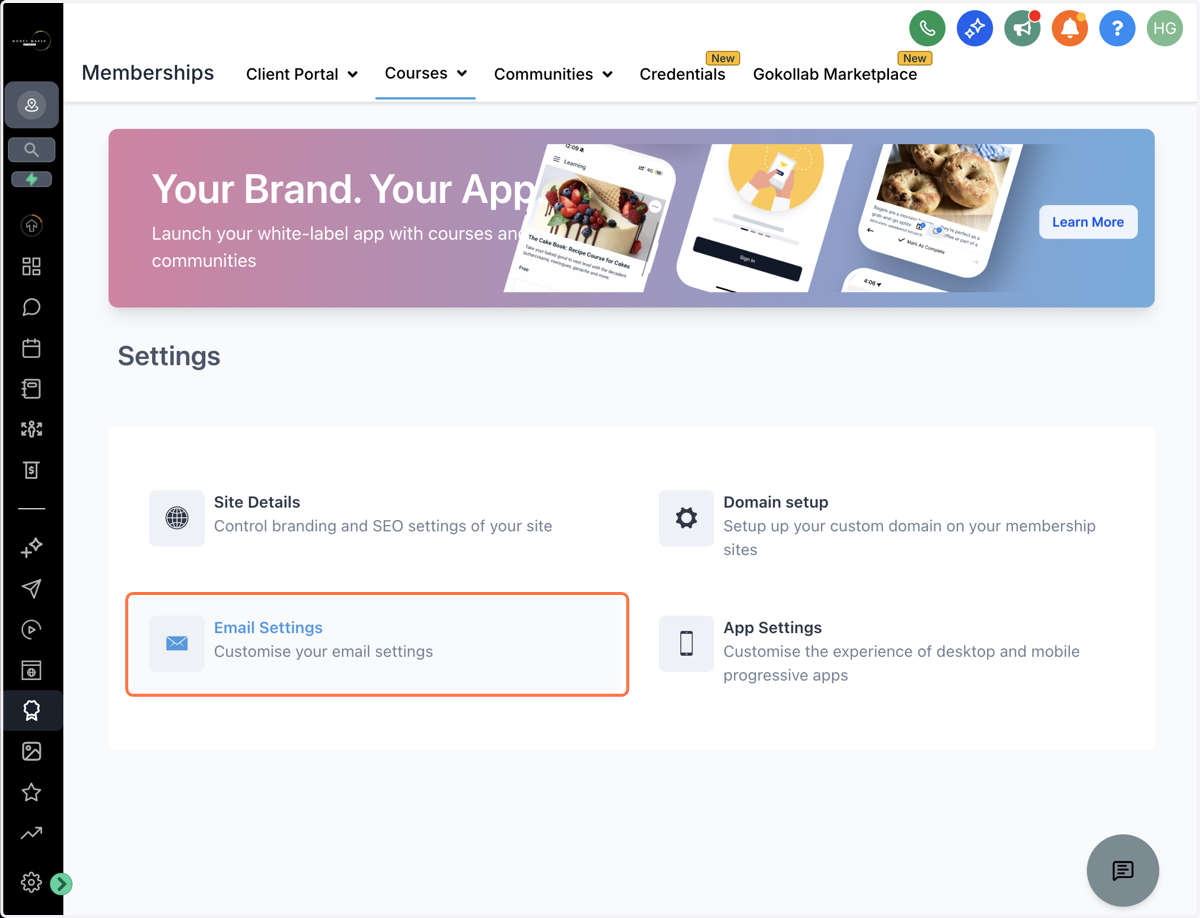The height and width of the screenshot is (918, 1200).
Task: Open the payments dollar receipt icon in sidebar
Action: click(31, 470)
